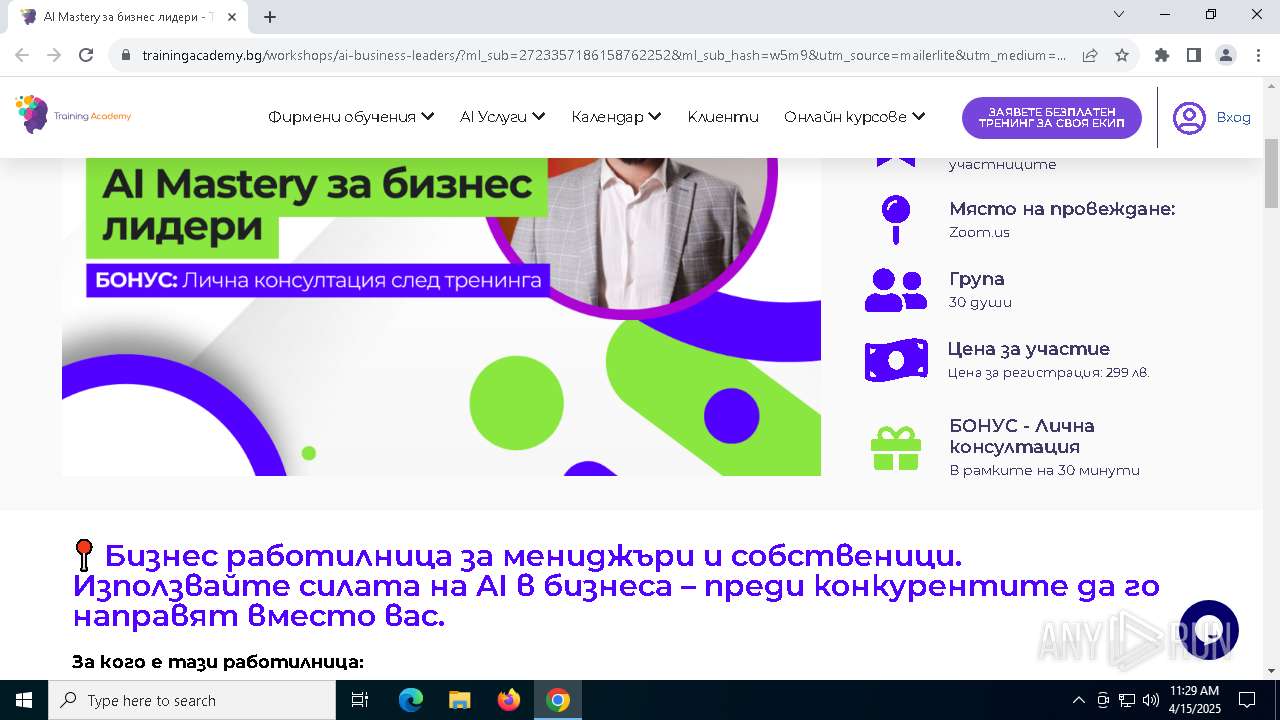Expand the AI Услуги dropdown menu
The height and width of the screenshot is (720, 1280).
click(x=502, y=117)
